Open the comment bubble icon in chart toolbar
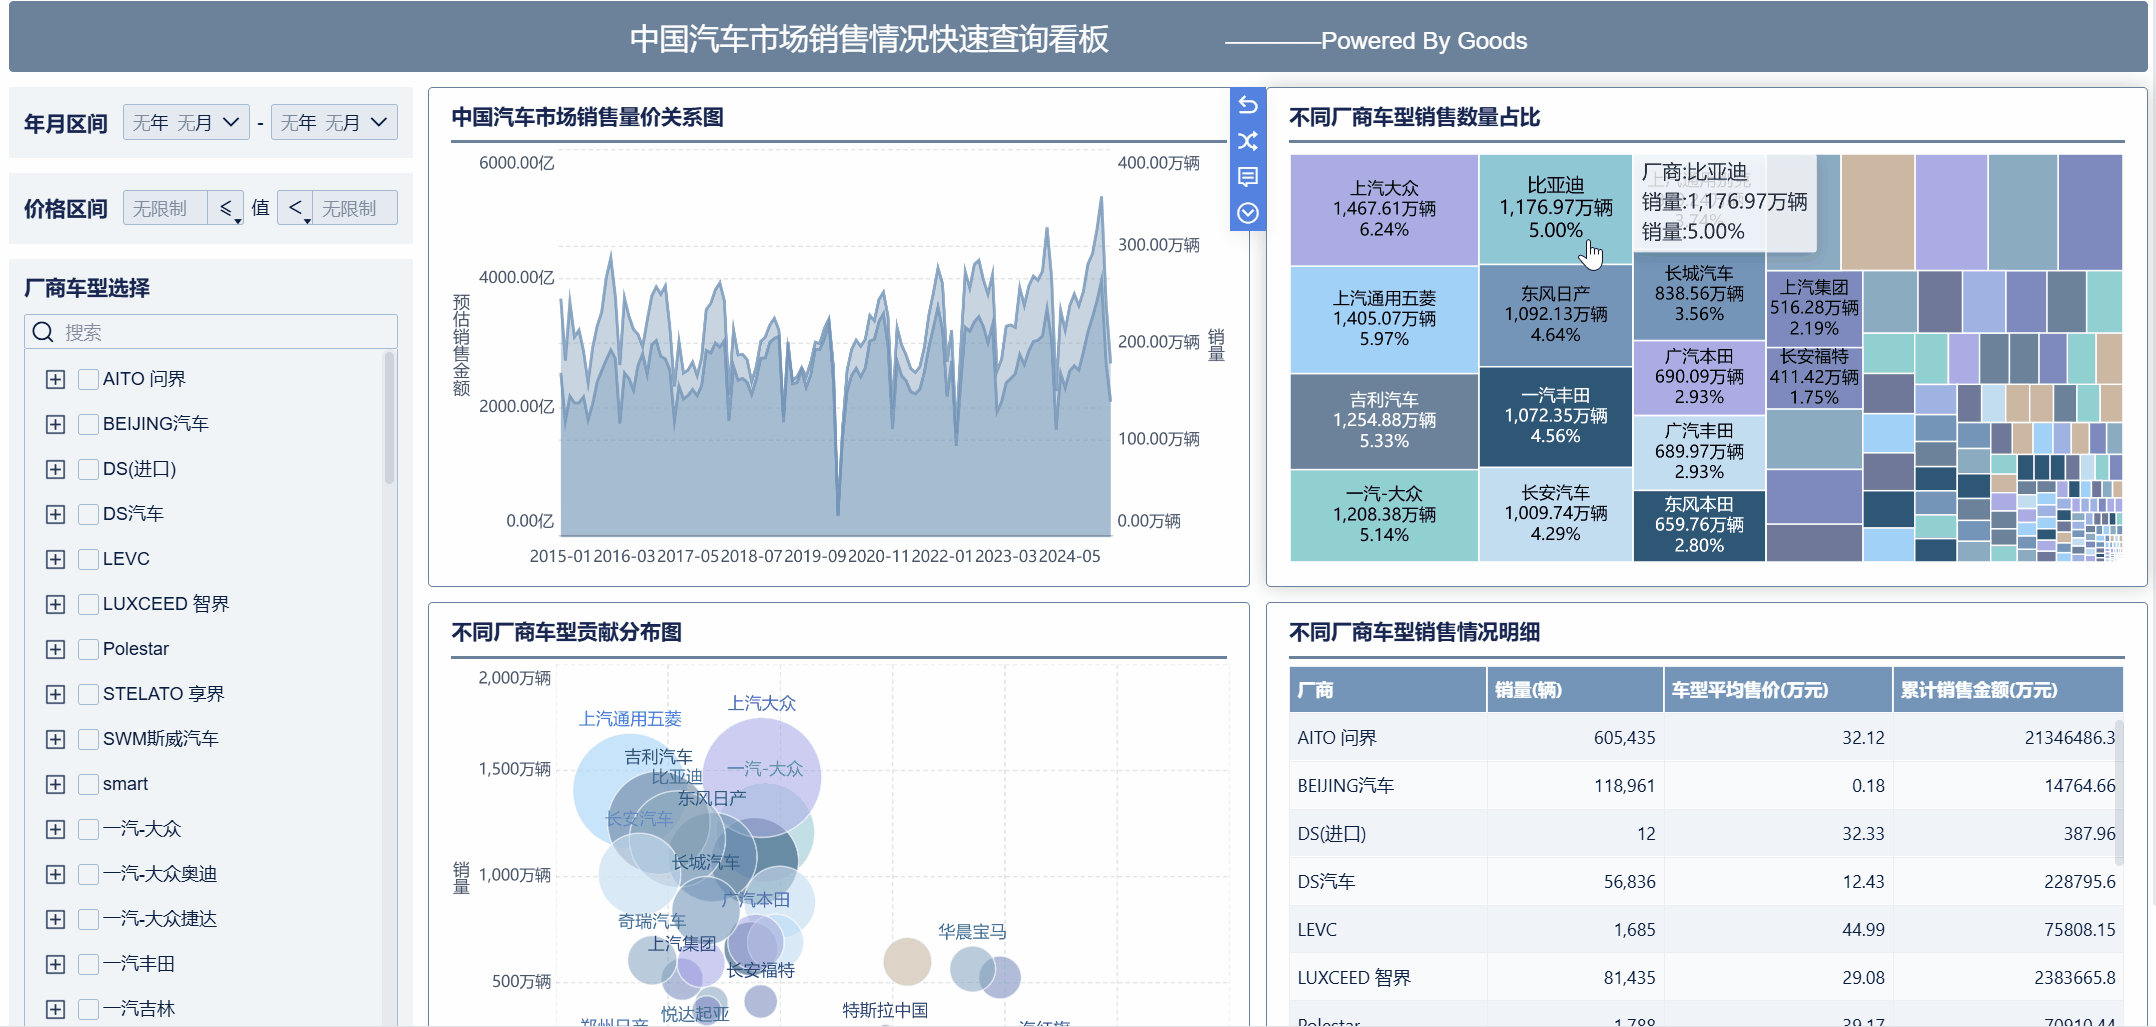The width and height of the screenshot is (2156, 1027). pos(1247,177)
